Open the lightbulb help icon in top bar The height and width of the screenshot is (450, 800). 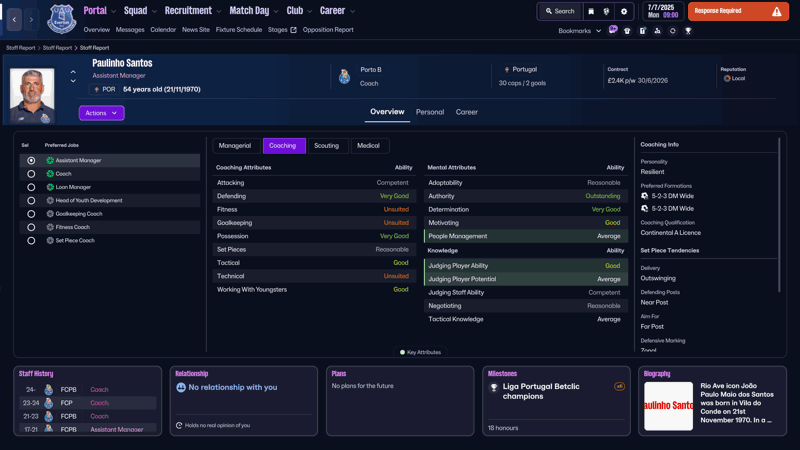606,11
